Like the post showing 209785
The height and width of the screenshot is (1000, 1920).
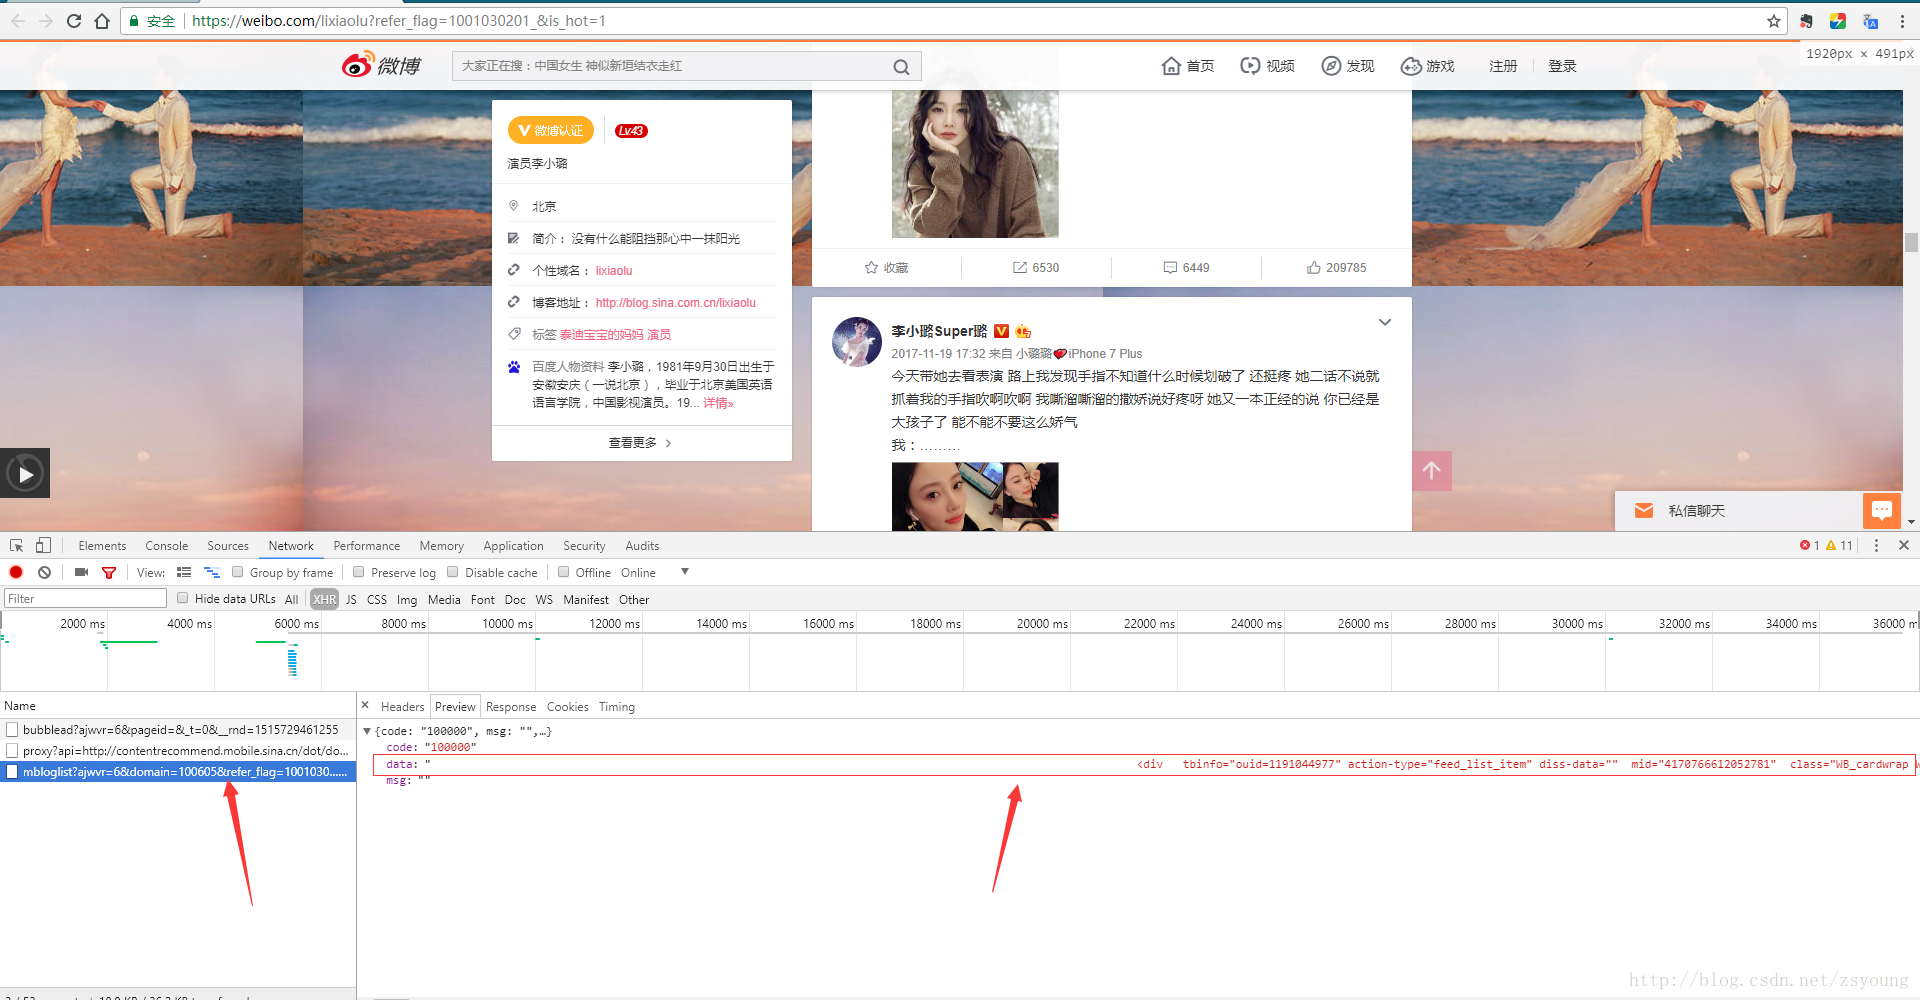[1336, 268]
